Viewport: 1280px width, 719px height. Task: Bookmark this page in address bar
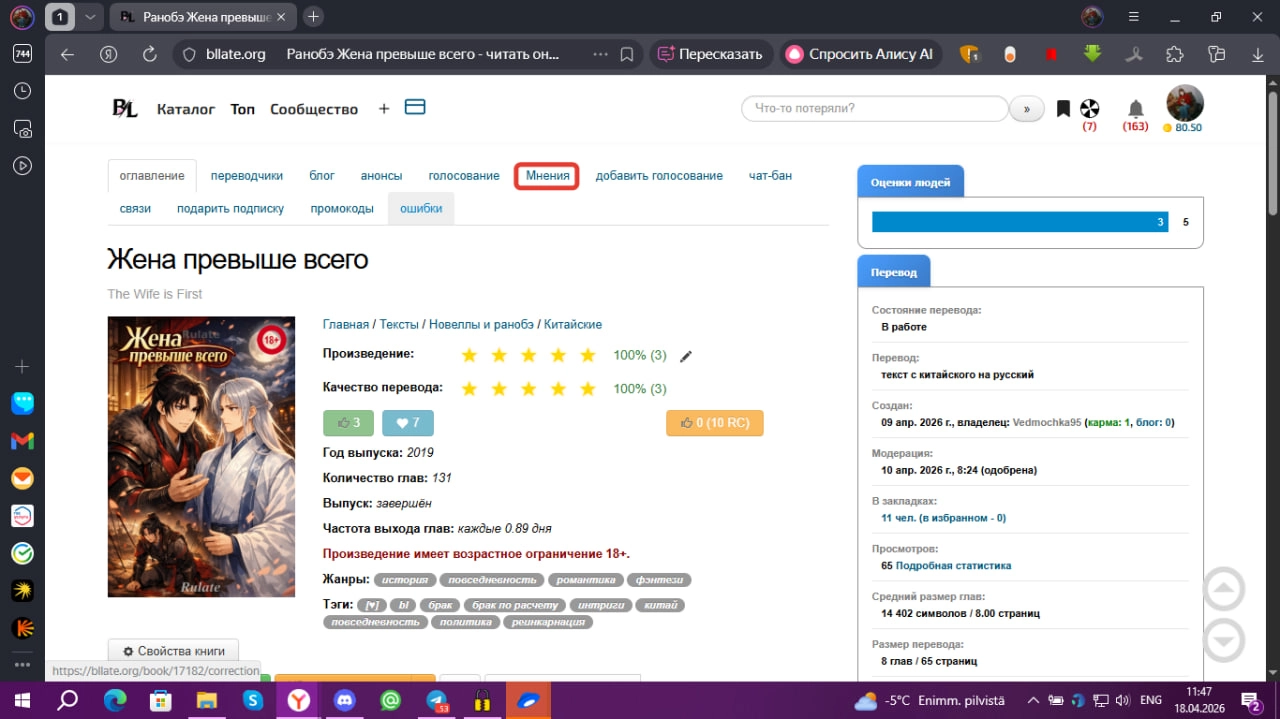click(x=627, y=54)
